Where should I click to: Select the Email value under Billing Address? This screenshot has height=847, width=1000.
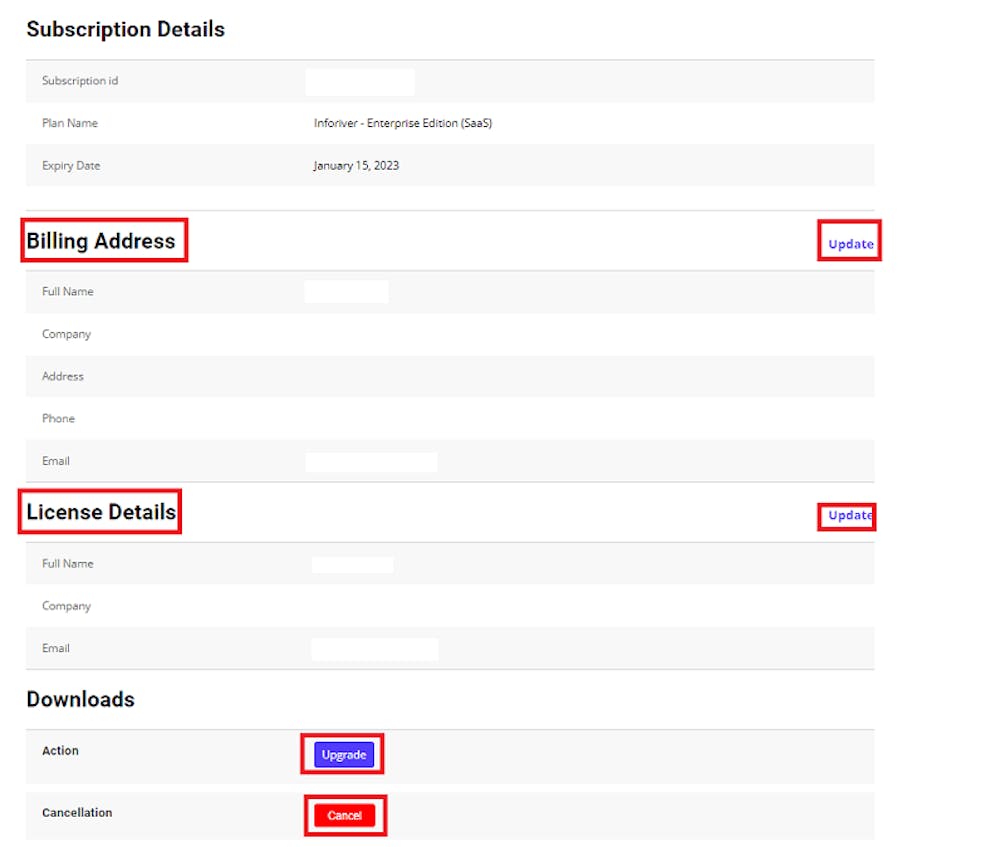(371, 461)
